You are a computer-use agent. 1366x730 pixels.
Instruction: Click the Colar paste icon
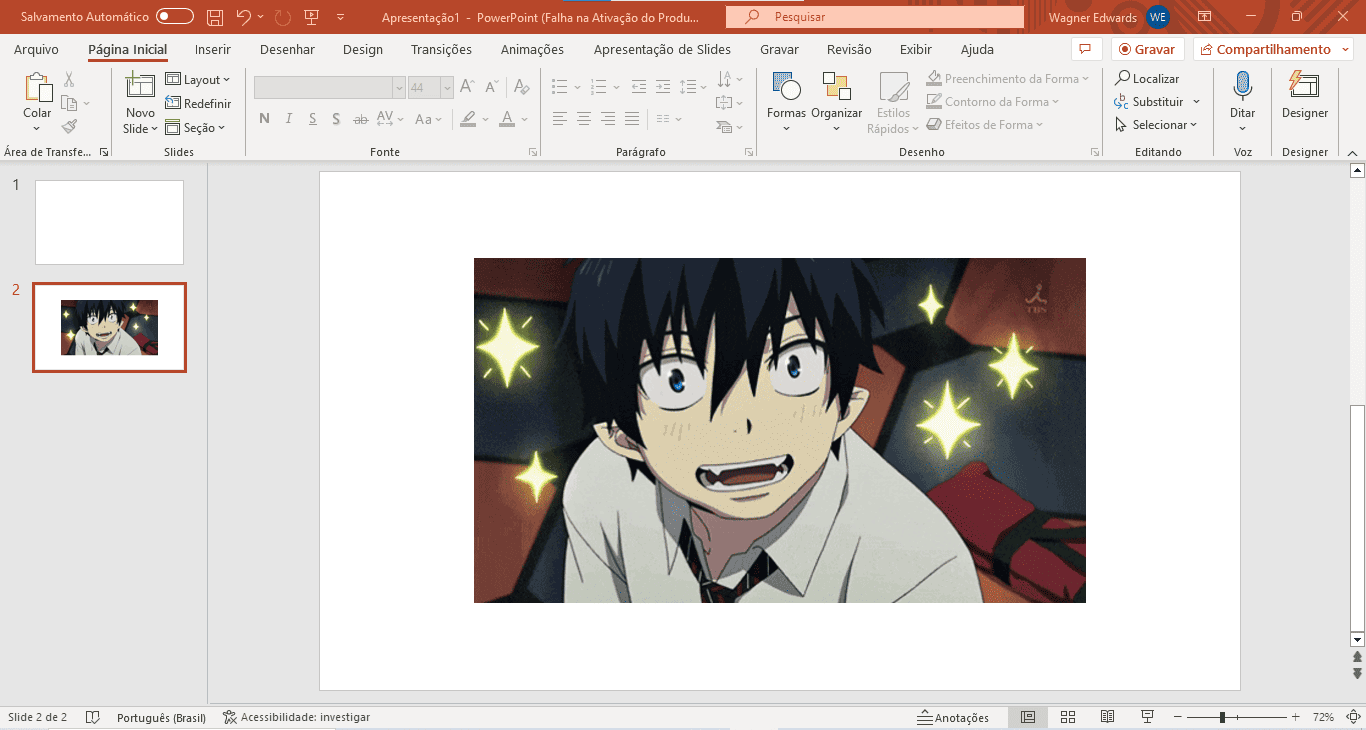[37, 88]
